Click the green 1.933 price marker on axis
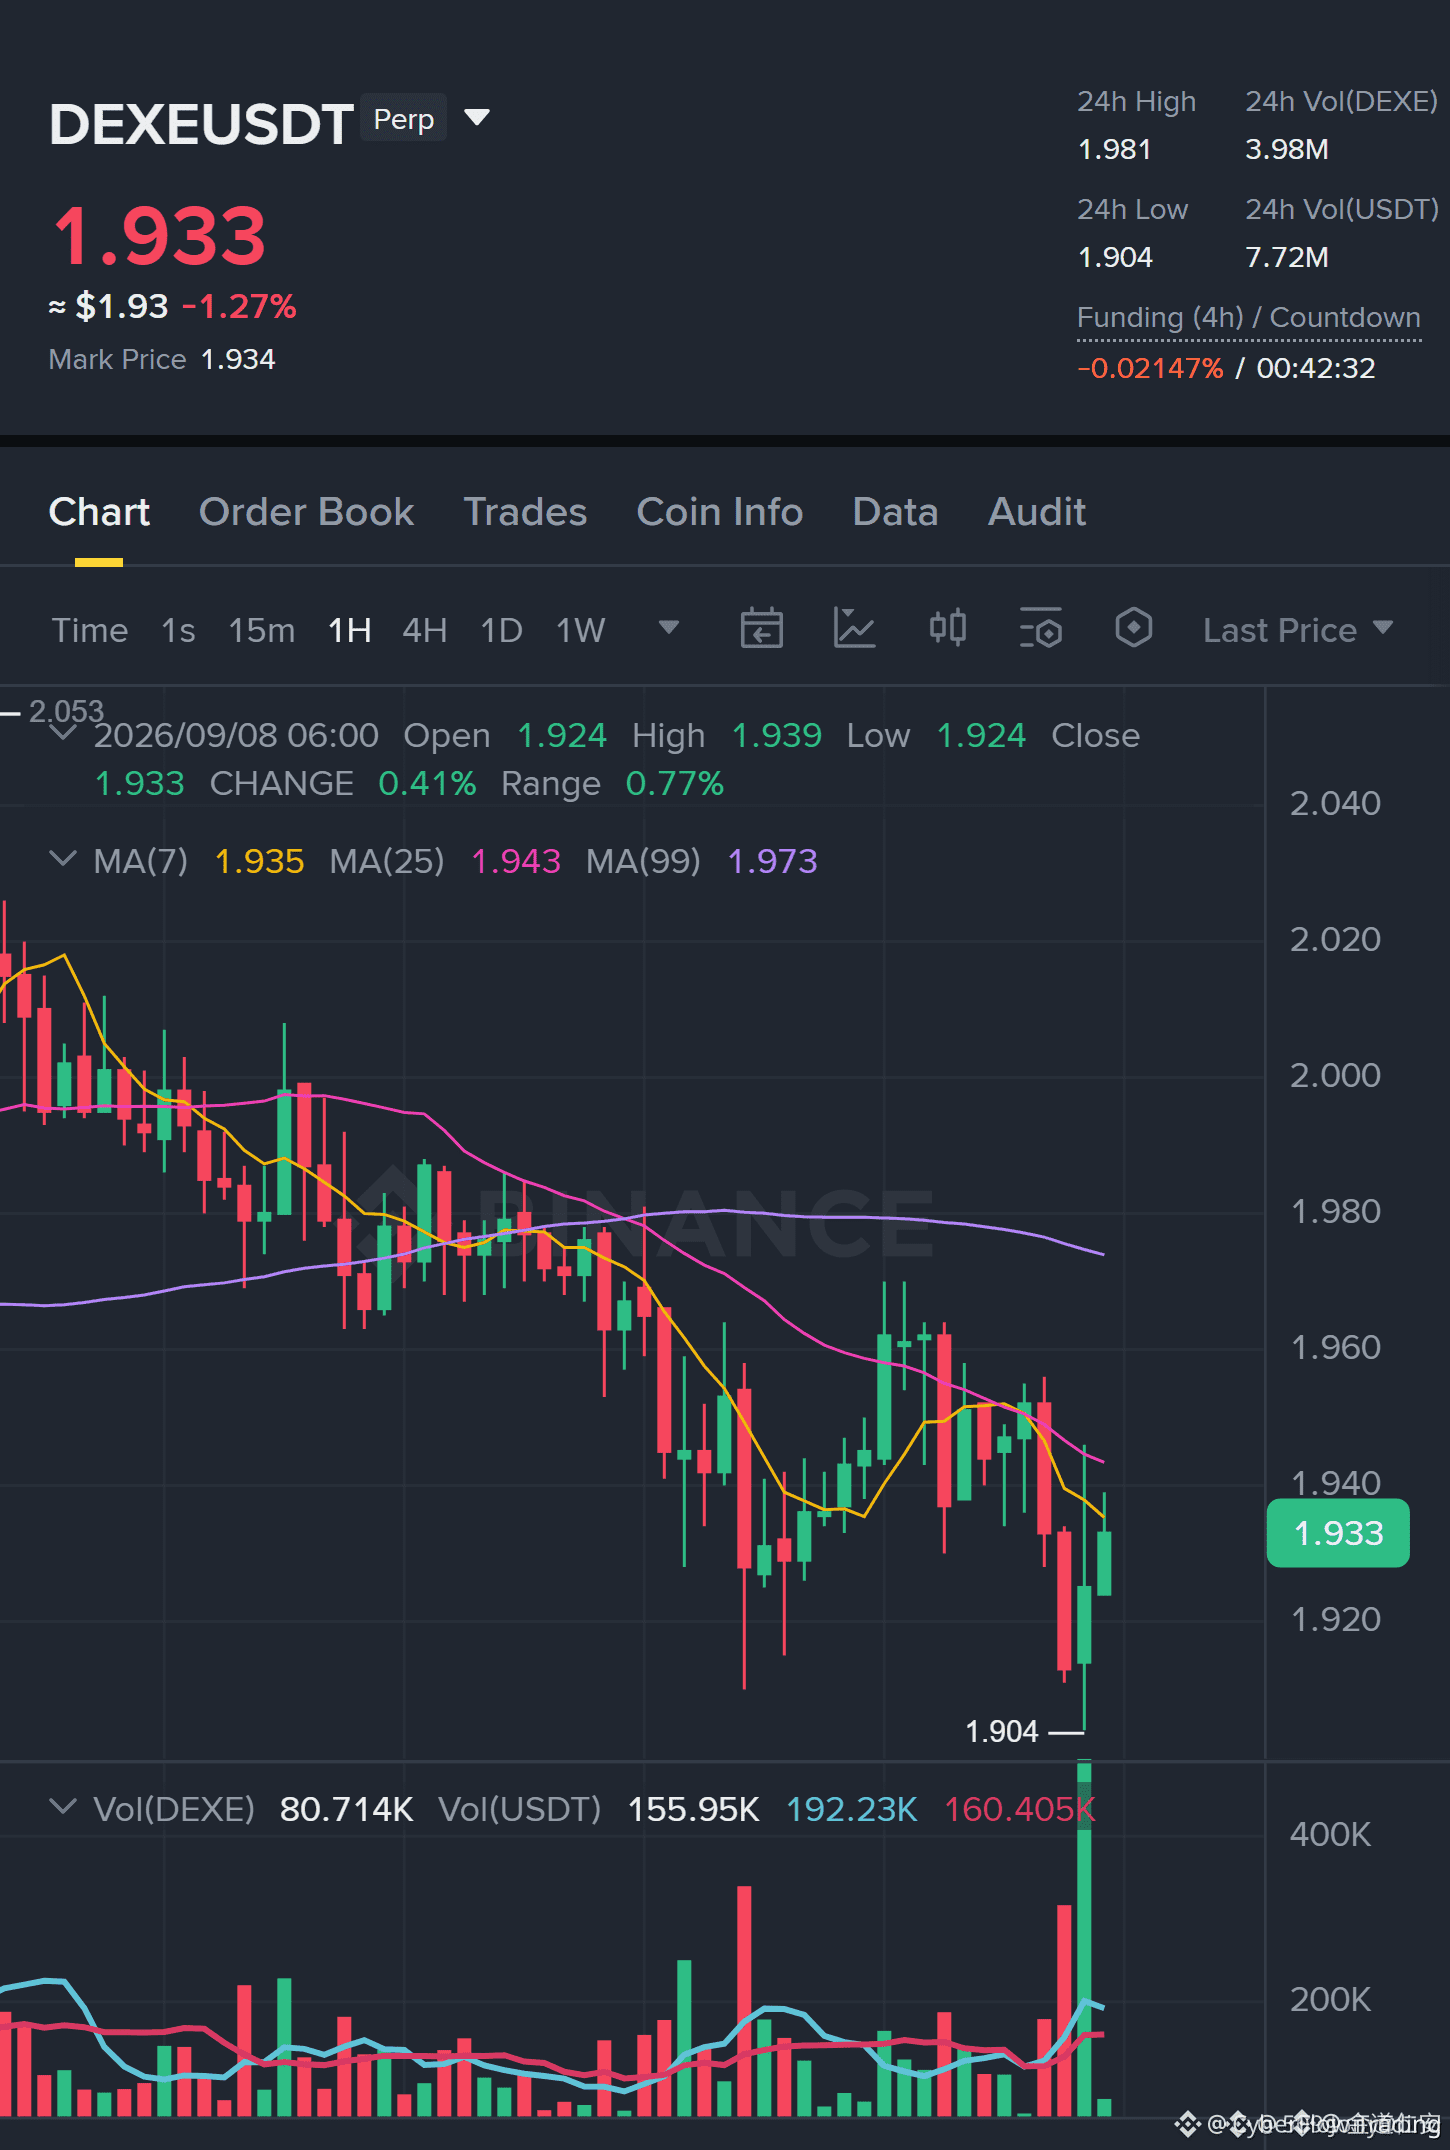Screen dimensions: 1450x2150 pyautogui.click(x=1338, y=1533)
